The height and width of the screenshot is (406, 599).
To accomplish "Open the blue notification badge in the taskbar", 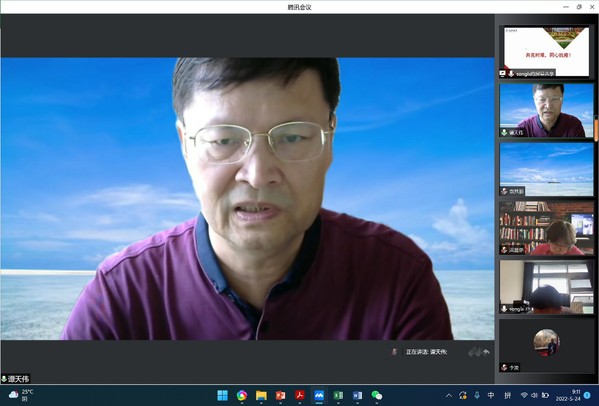I will pos(587,395).
